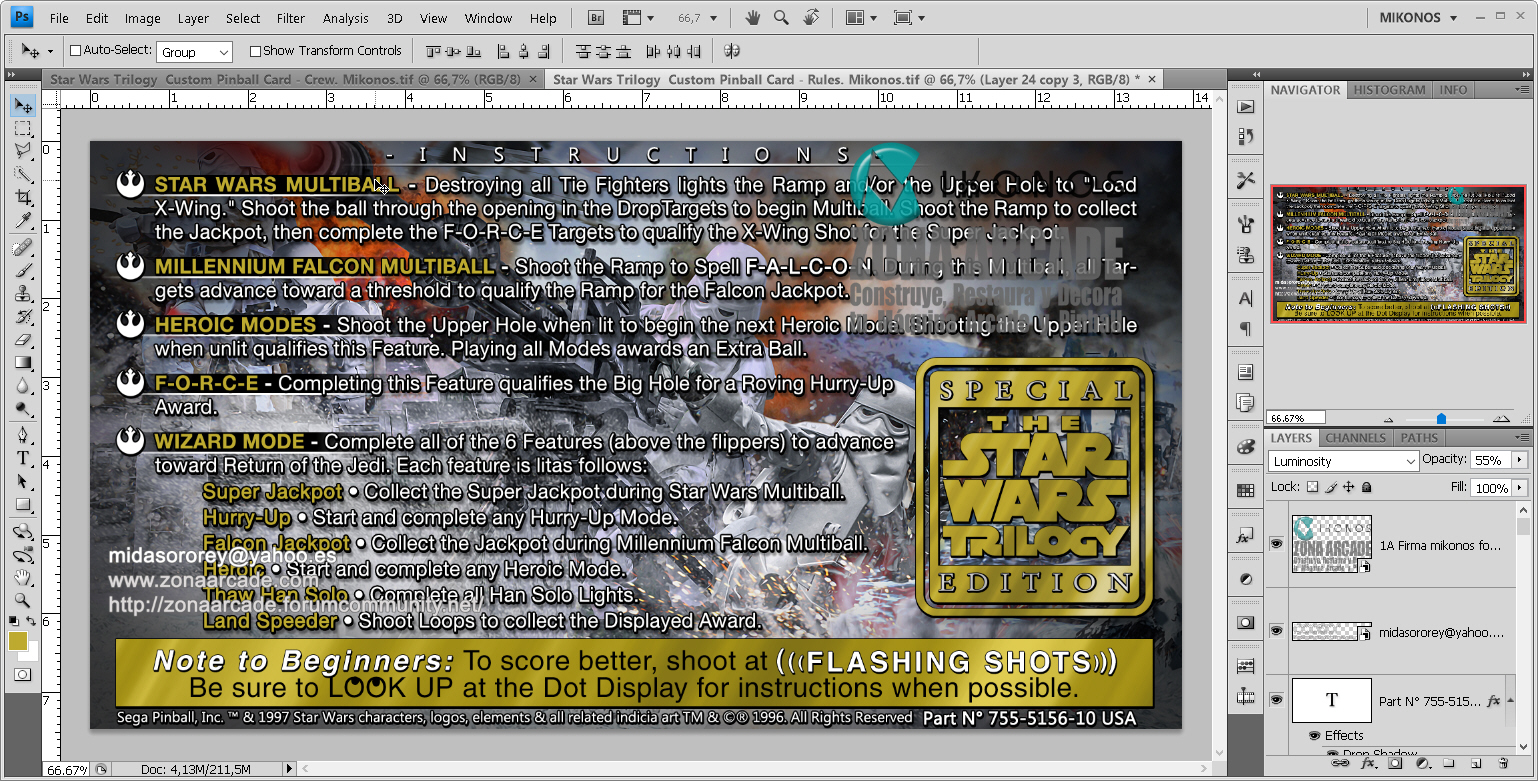Open the Paragraph panel icon

click(1245, 328)
